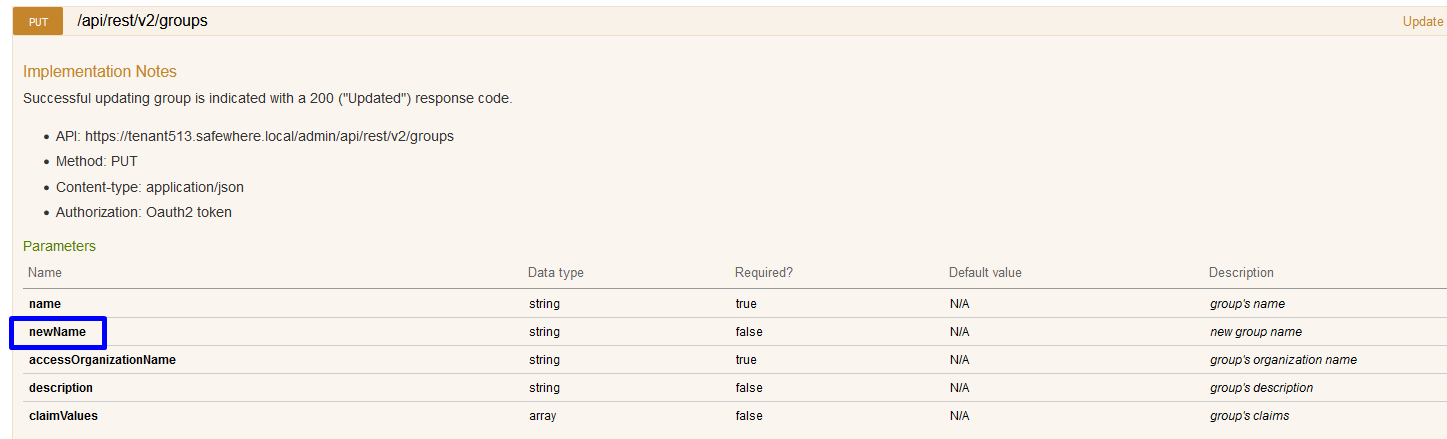The image size is (1447, 439).
Task: Click the Parameters section heading
Action: [x=59, y=246]
